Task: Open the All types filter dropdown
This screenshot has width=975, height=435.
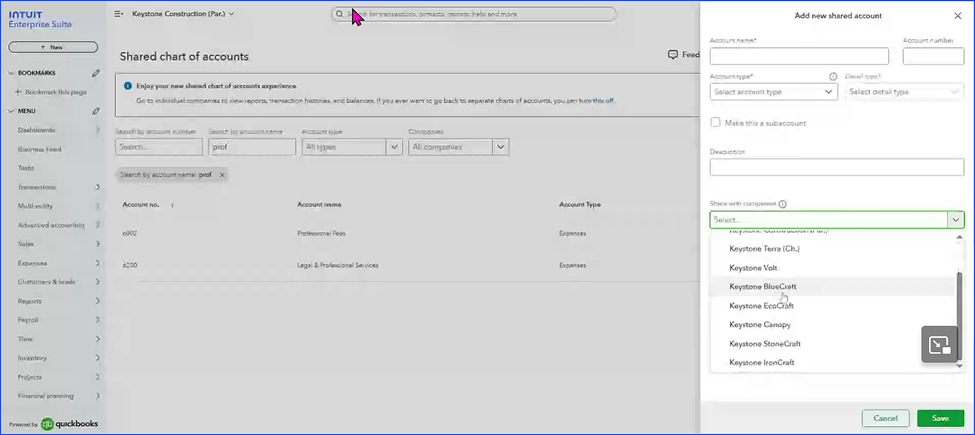Action: click(352, 147)
